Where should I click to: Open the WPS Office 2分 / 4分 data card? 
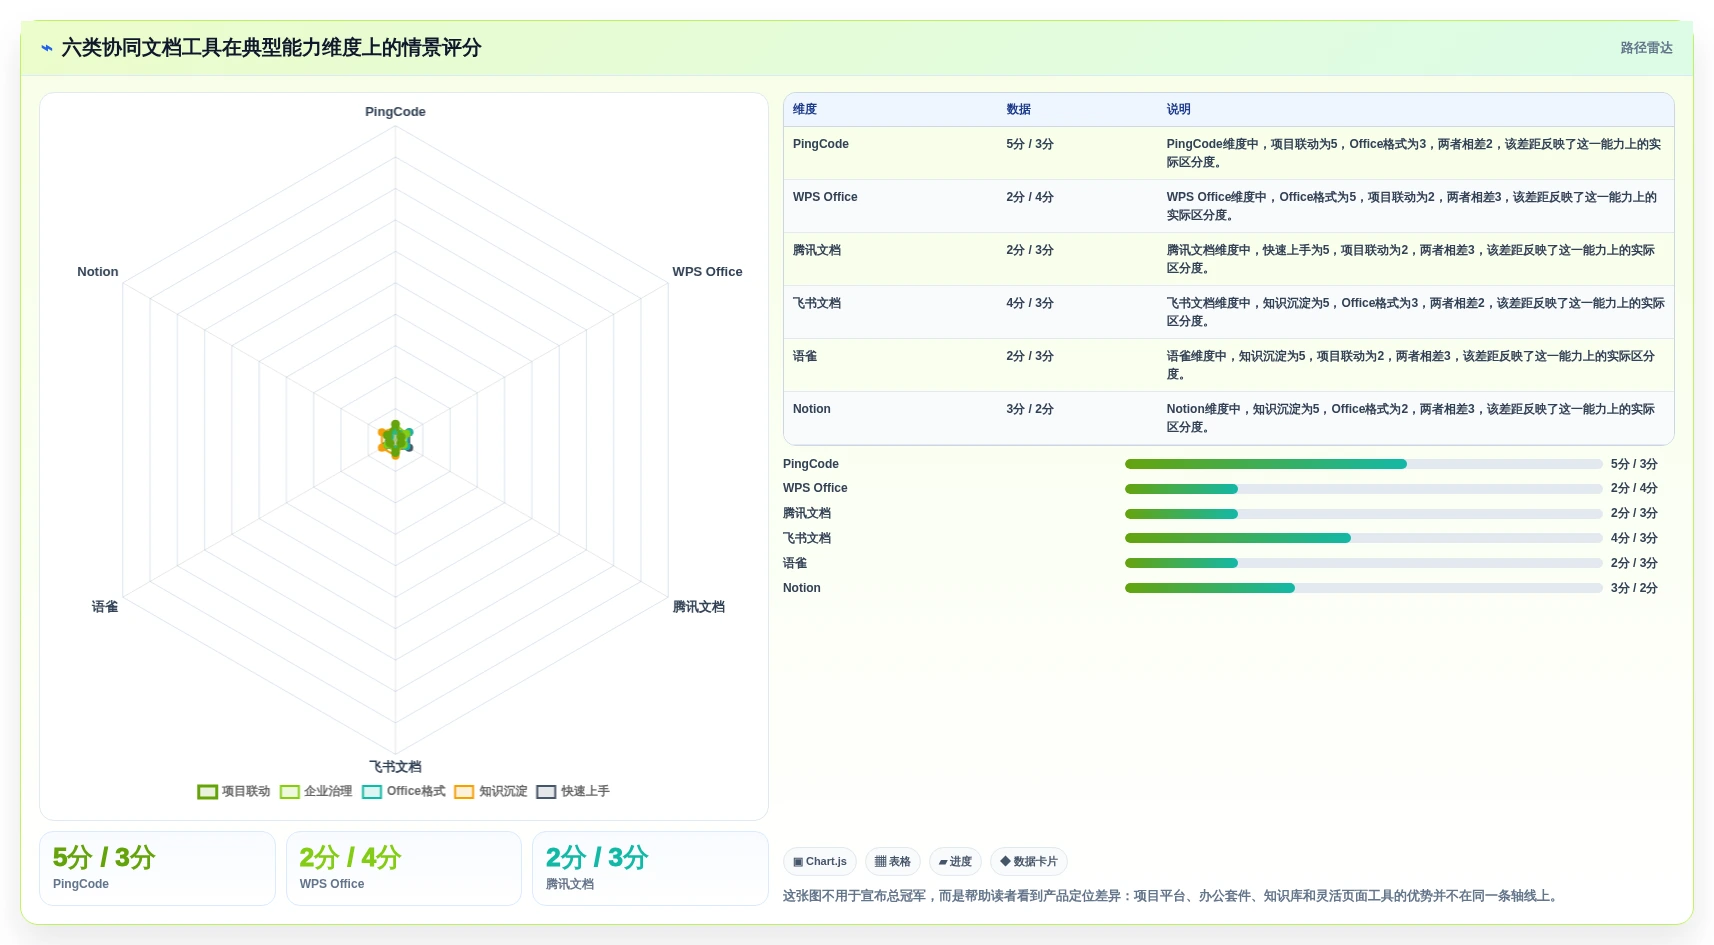(404, 869)
